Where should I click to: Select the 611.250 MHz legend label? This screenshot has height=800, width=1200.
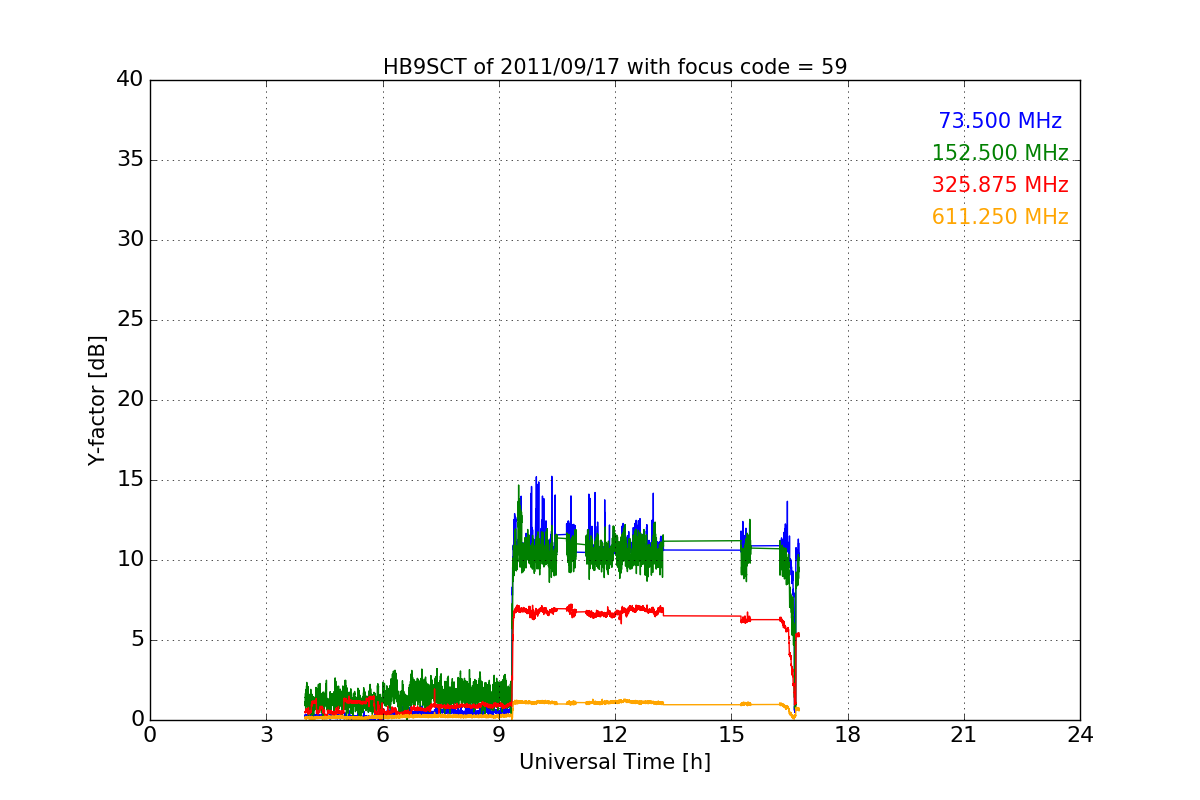coord(1000,217)
